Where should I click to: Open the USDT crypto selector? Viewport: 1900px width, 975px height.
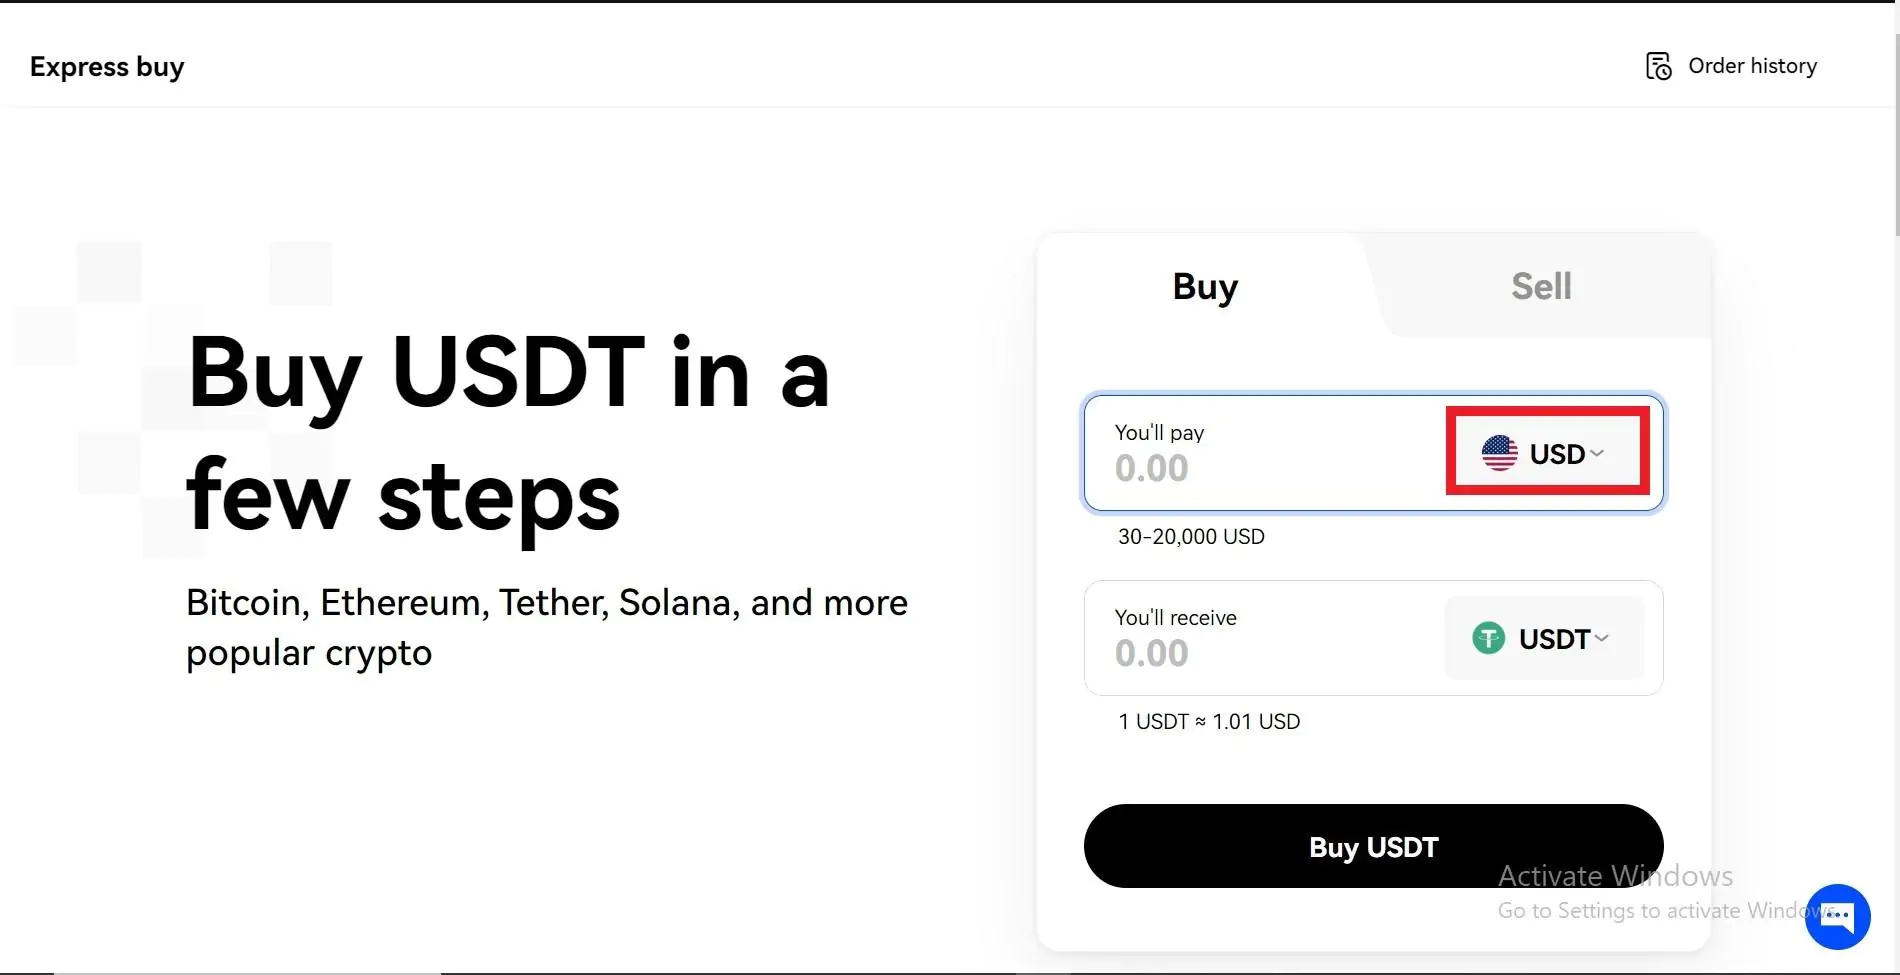tap(1543, 638)
